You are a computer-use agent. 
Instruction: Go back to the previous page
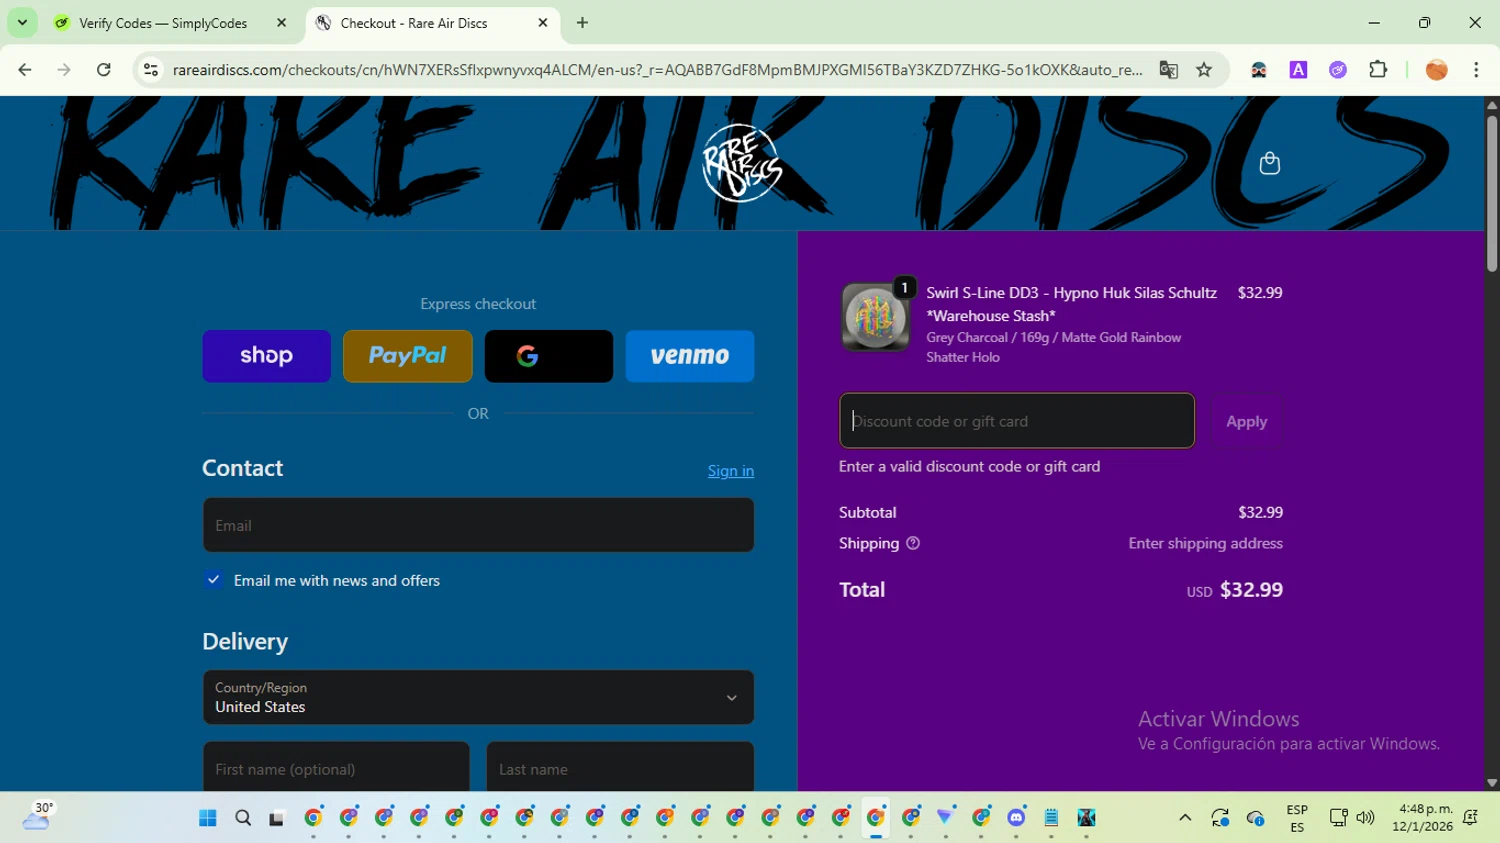click(x=25, y=70)
